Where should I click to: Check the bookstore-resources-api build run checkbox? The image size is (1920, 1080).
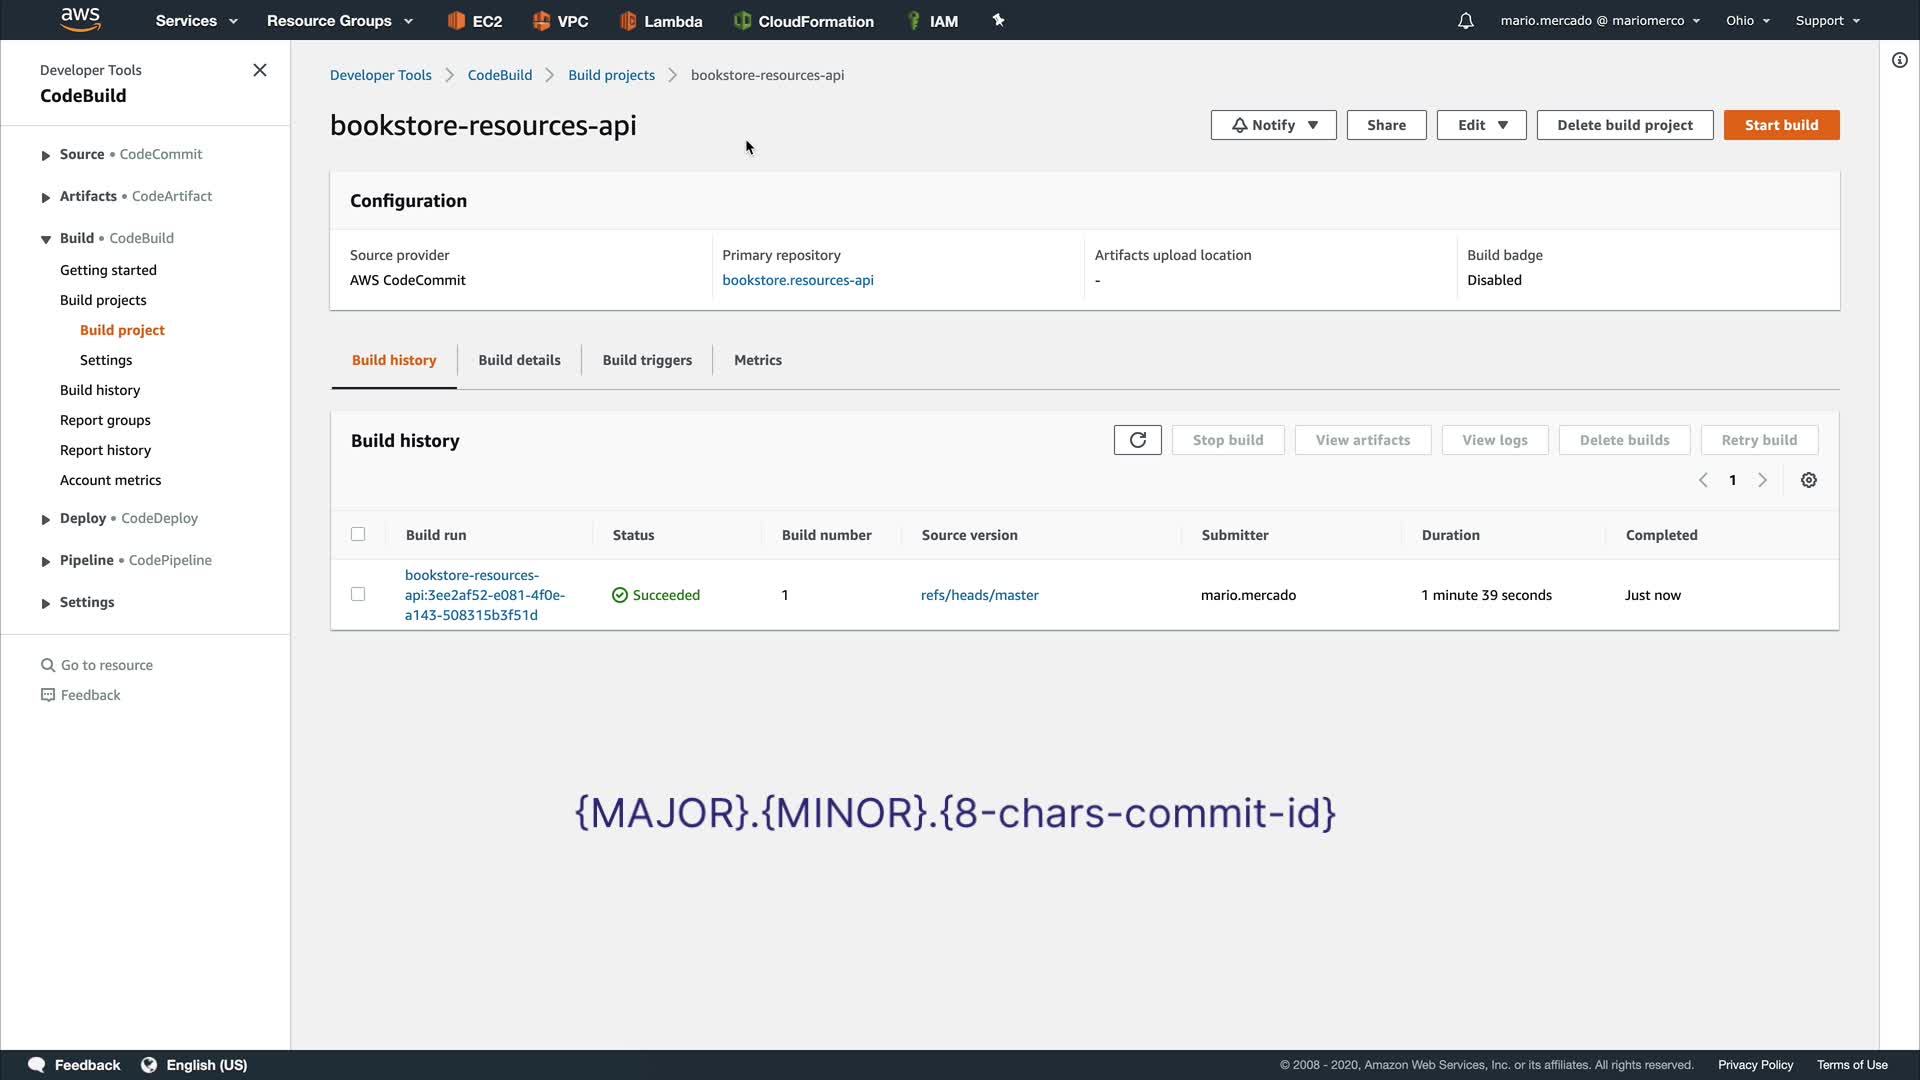click(358, 594)
